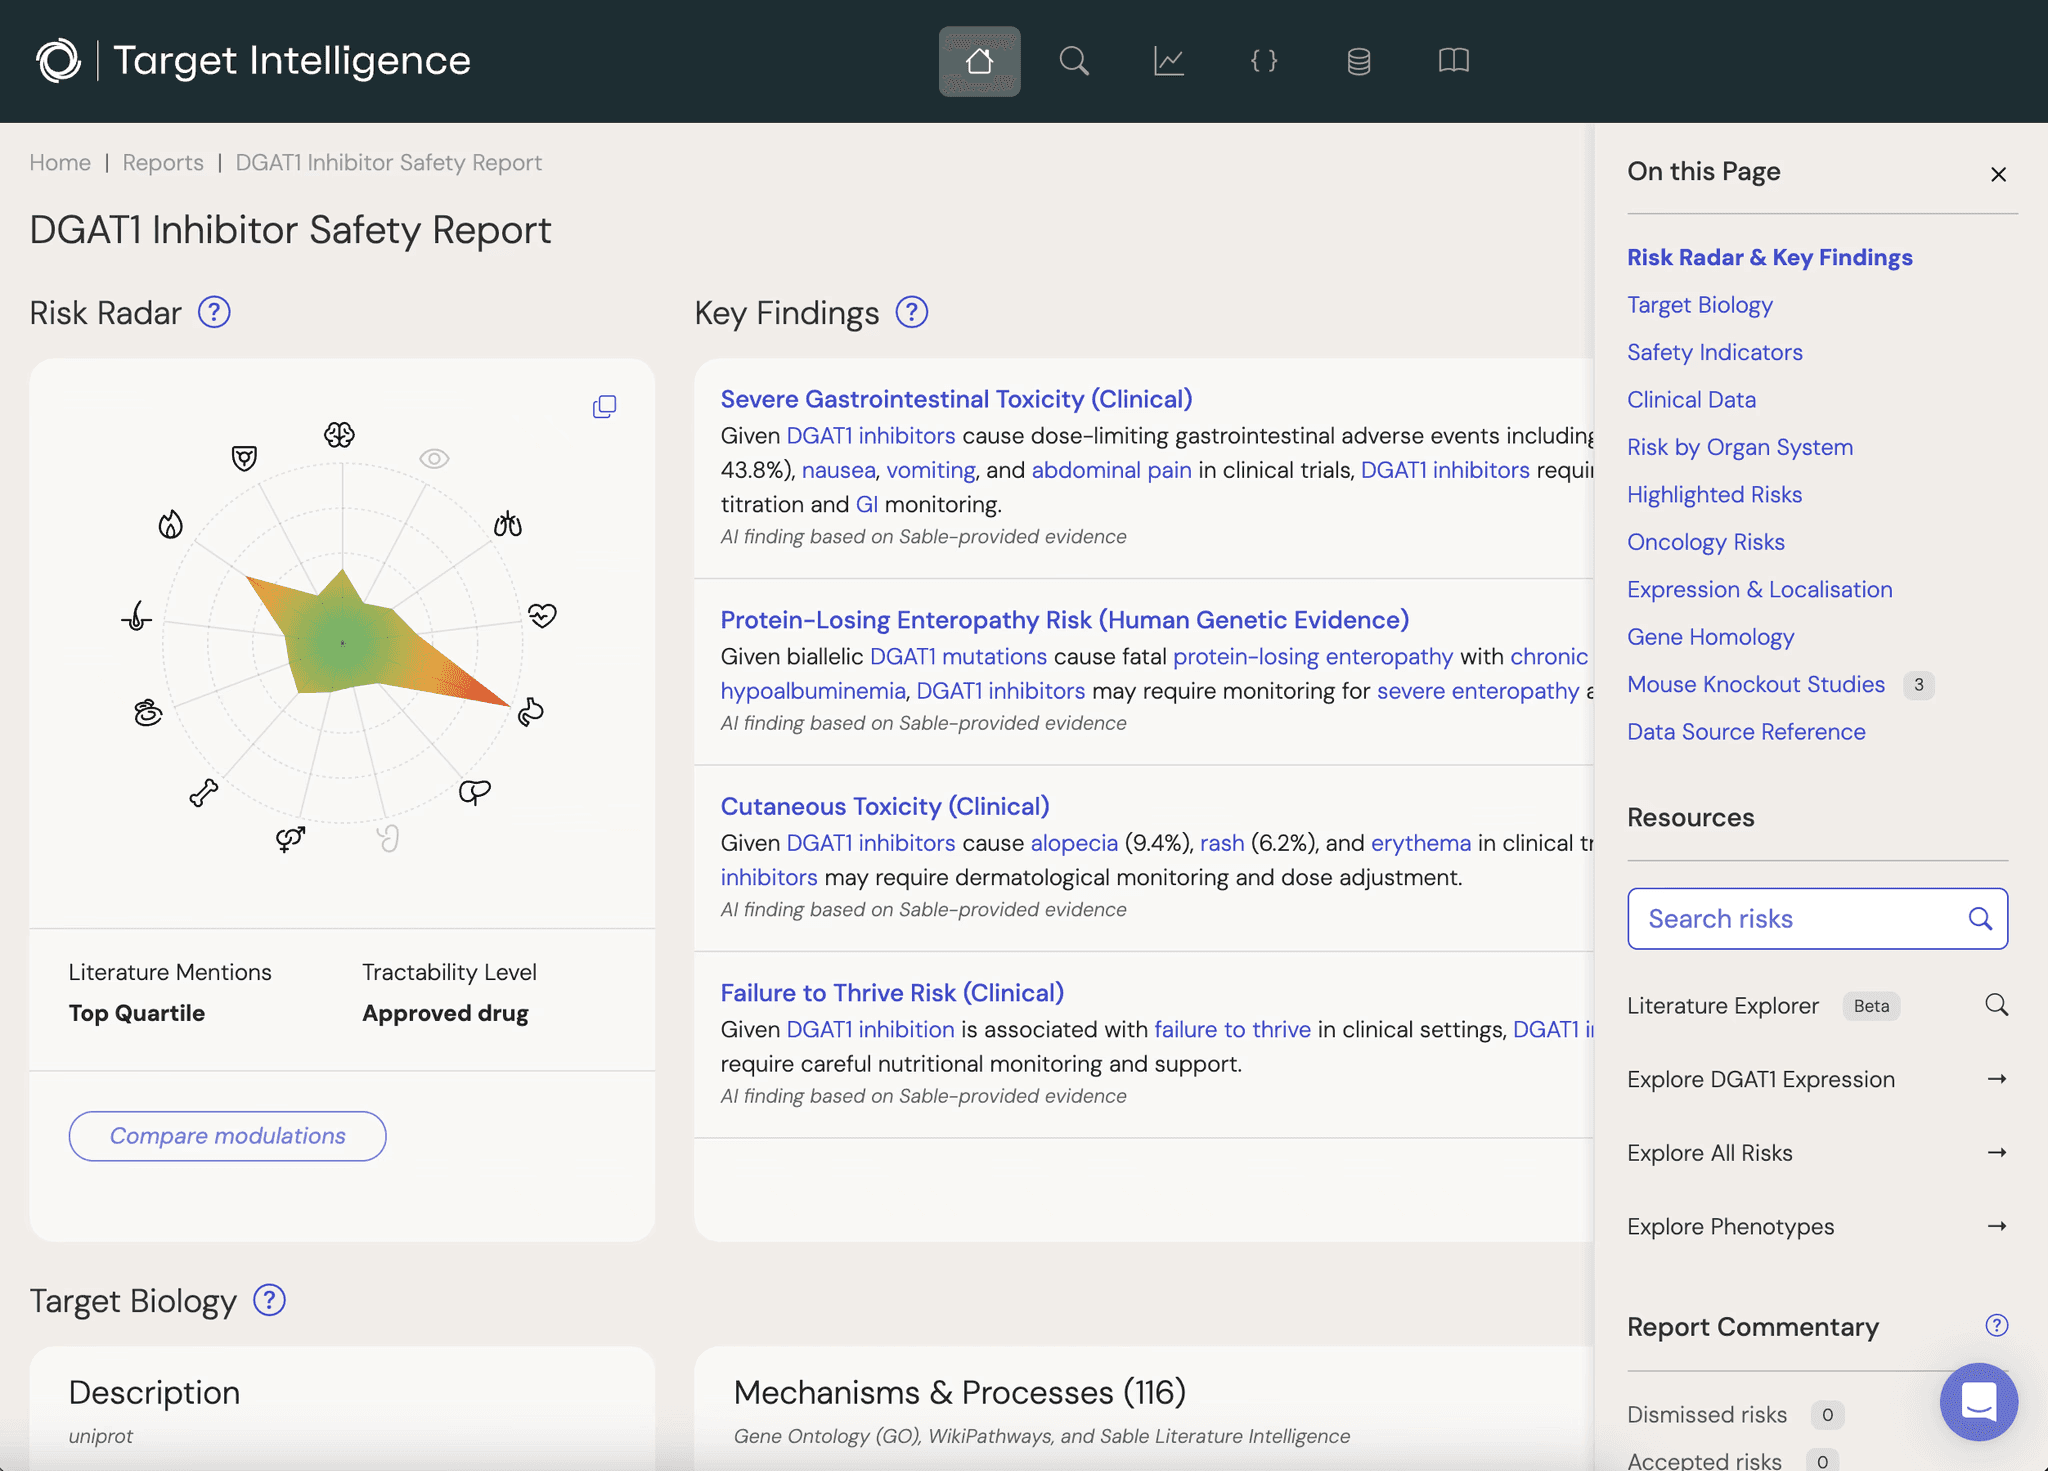Viewport: 2048px width, 1471px height.
Task: Open the chat support bubble
Action: point(1980,1402)
